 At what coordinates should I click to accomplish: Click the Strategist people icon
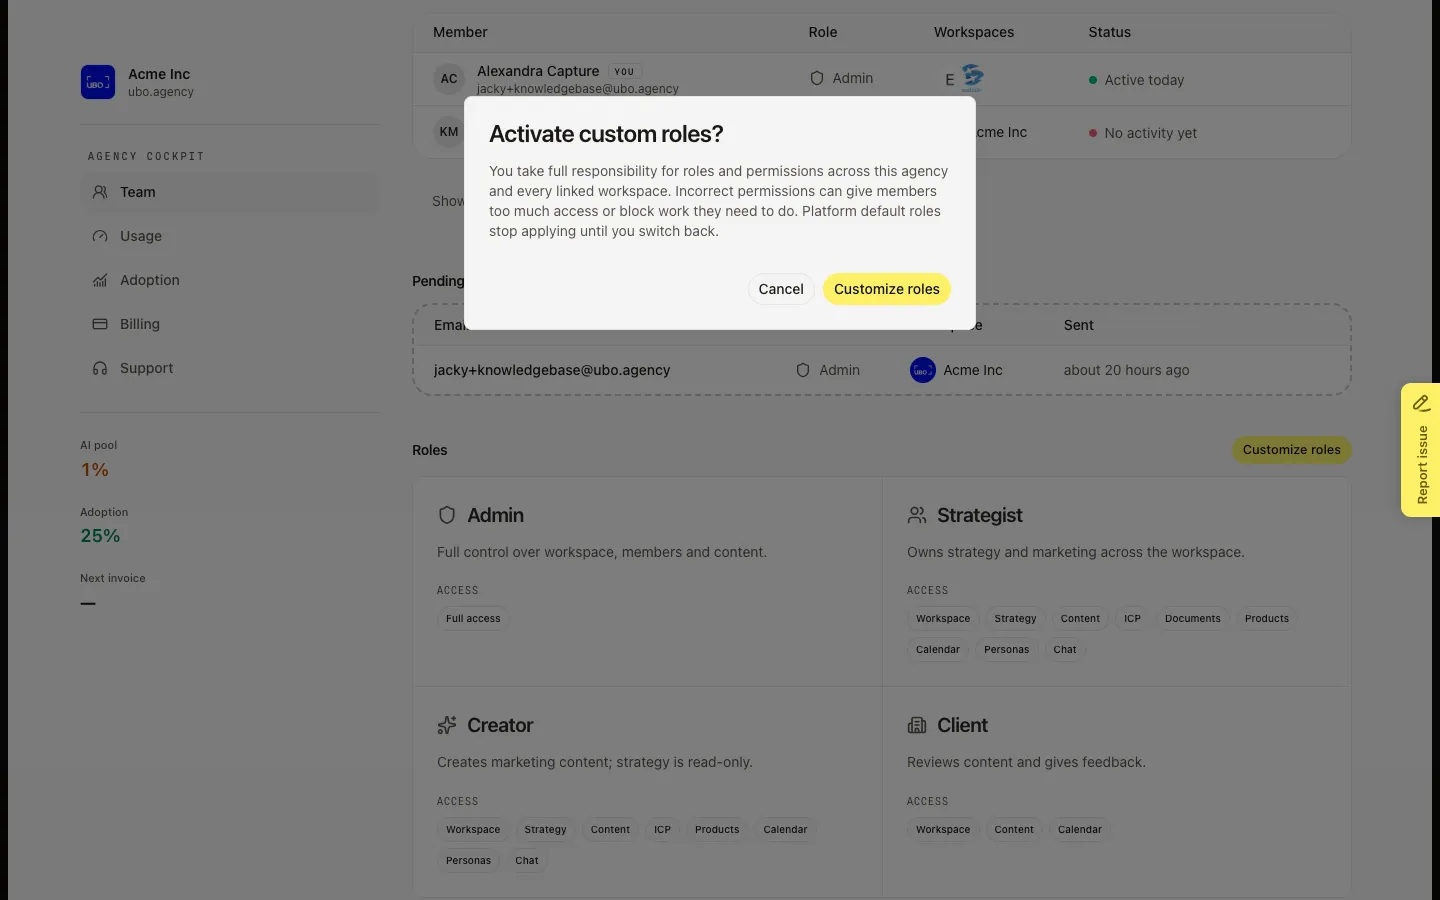point(917,515)
